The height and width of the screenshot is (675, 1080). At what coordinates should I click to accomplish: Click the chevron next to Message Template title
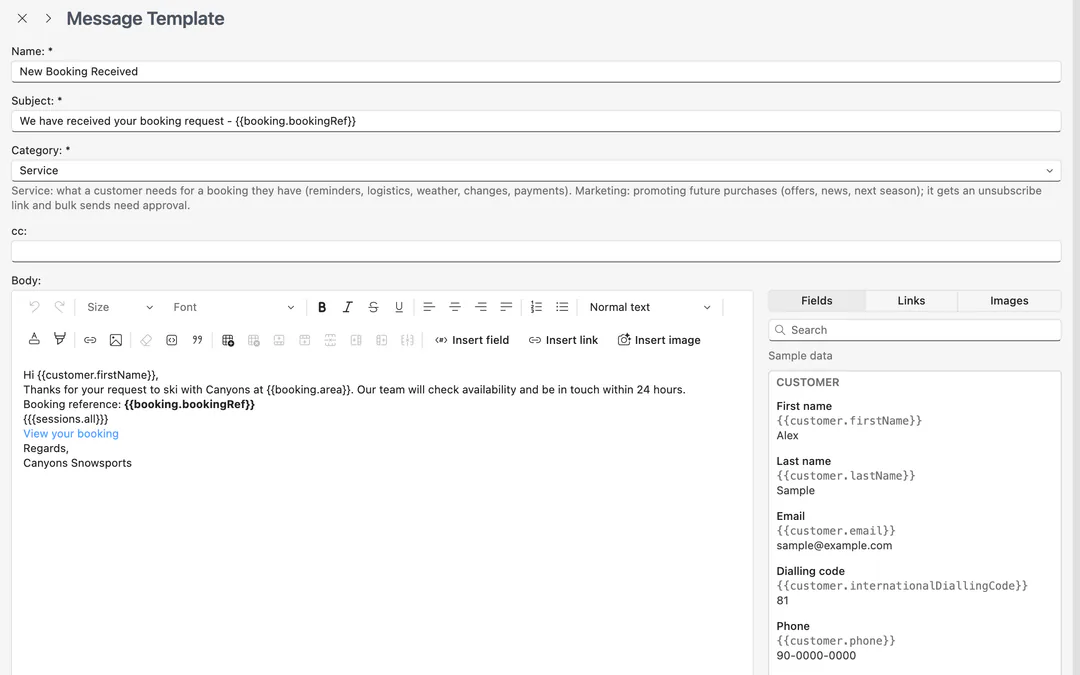(48, 19)
